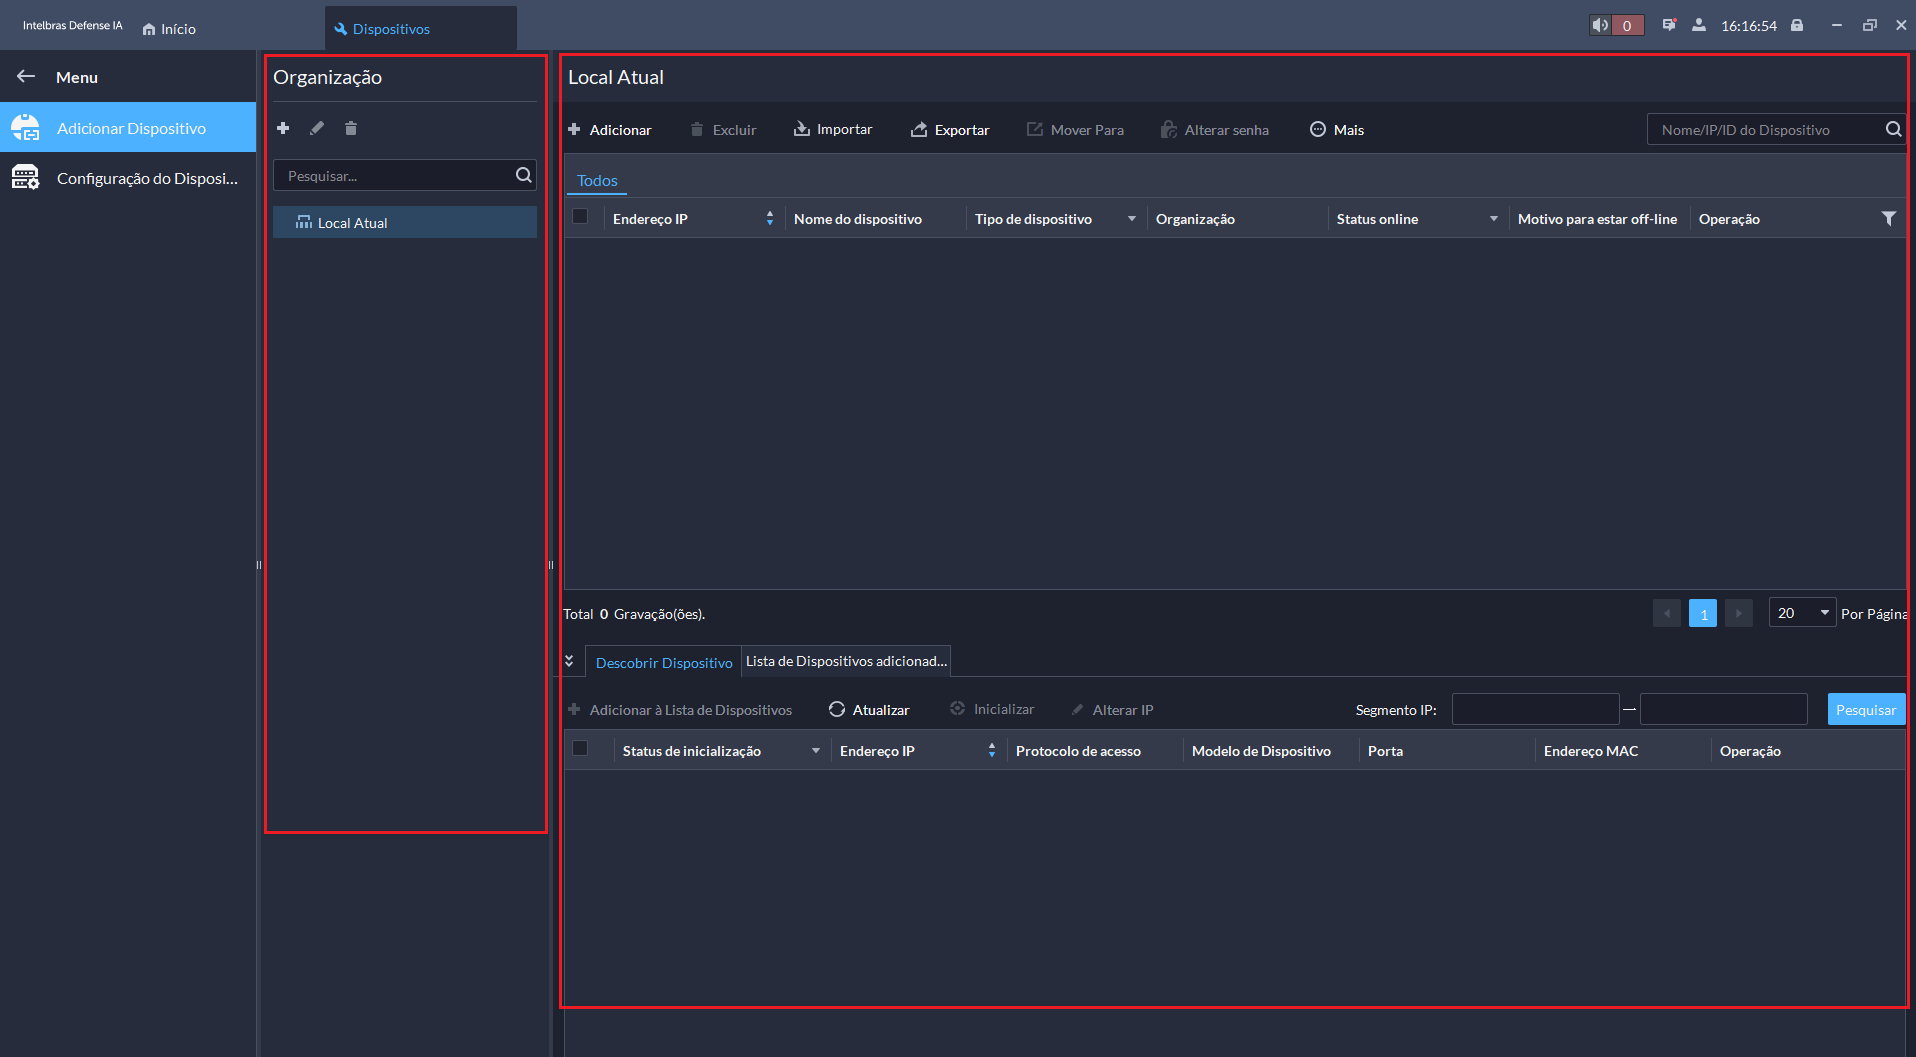
Task: Click the lock screen padlock icon
Action: pyautogui.click(x=1797, y=25)
